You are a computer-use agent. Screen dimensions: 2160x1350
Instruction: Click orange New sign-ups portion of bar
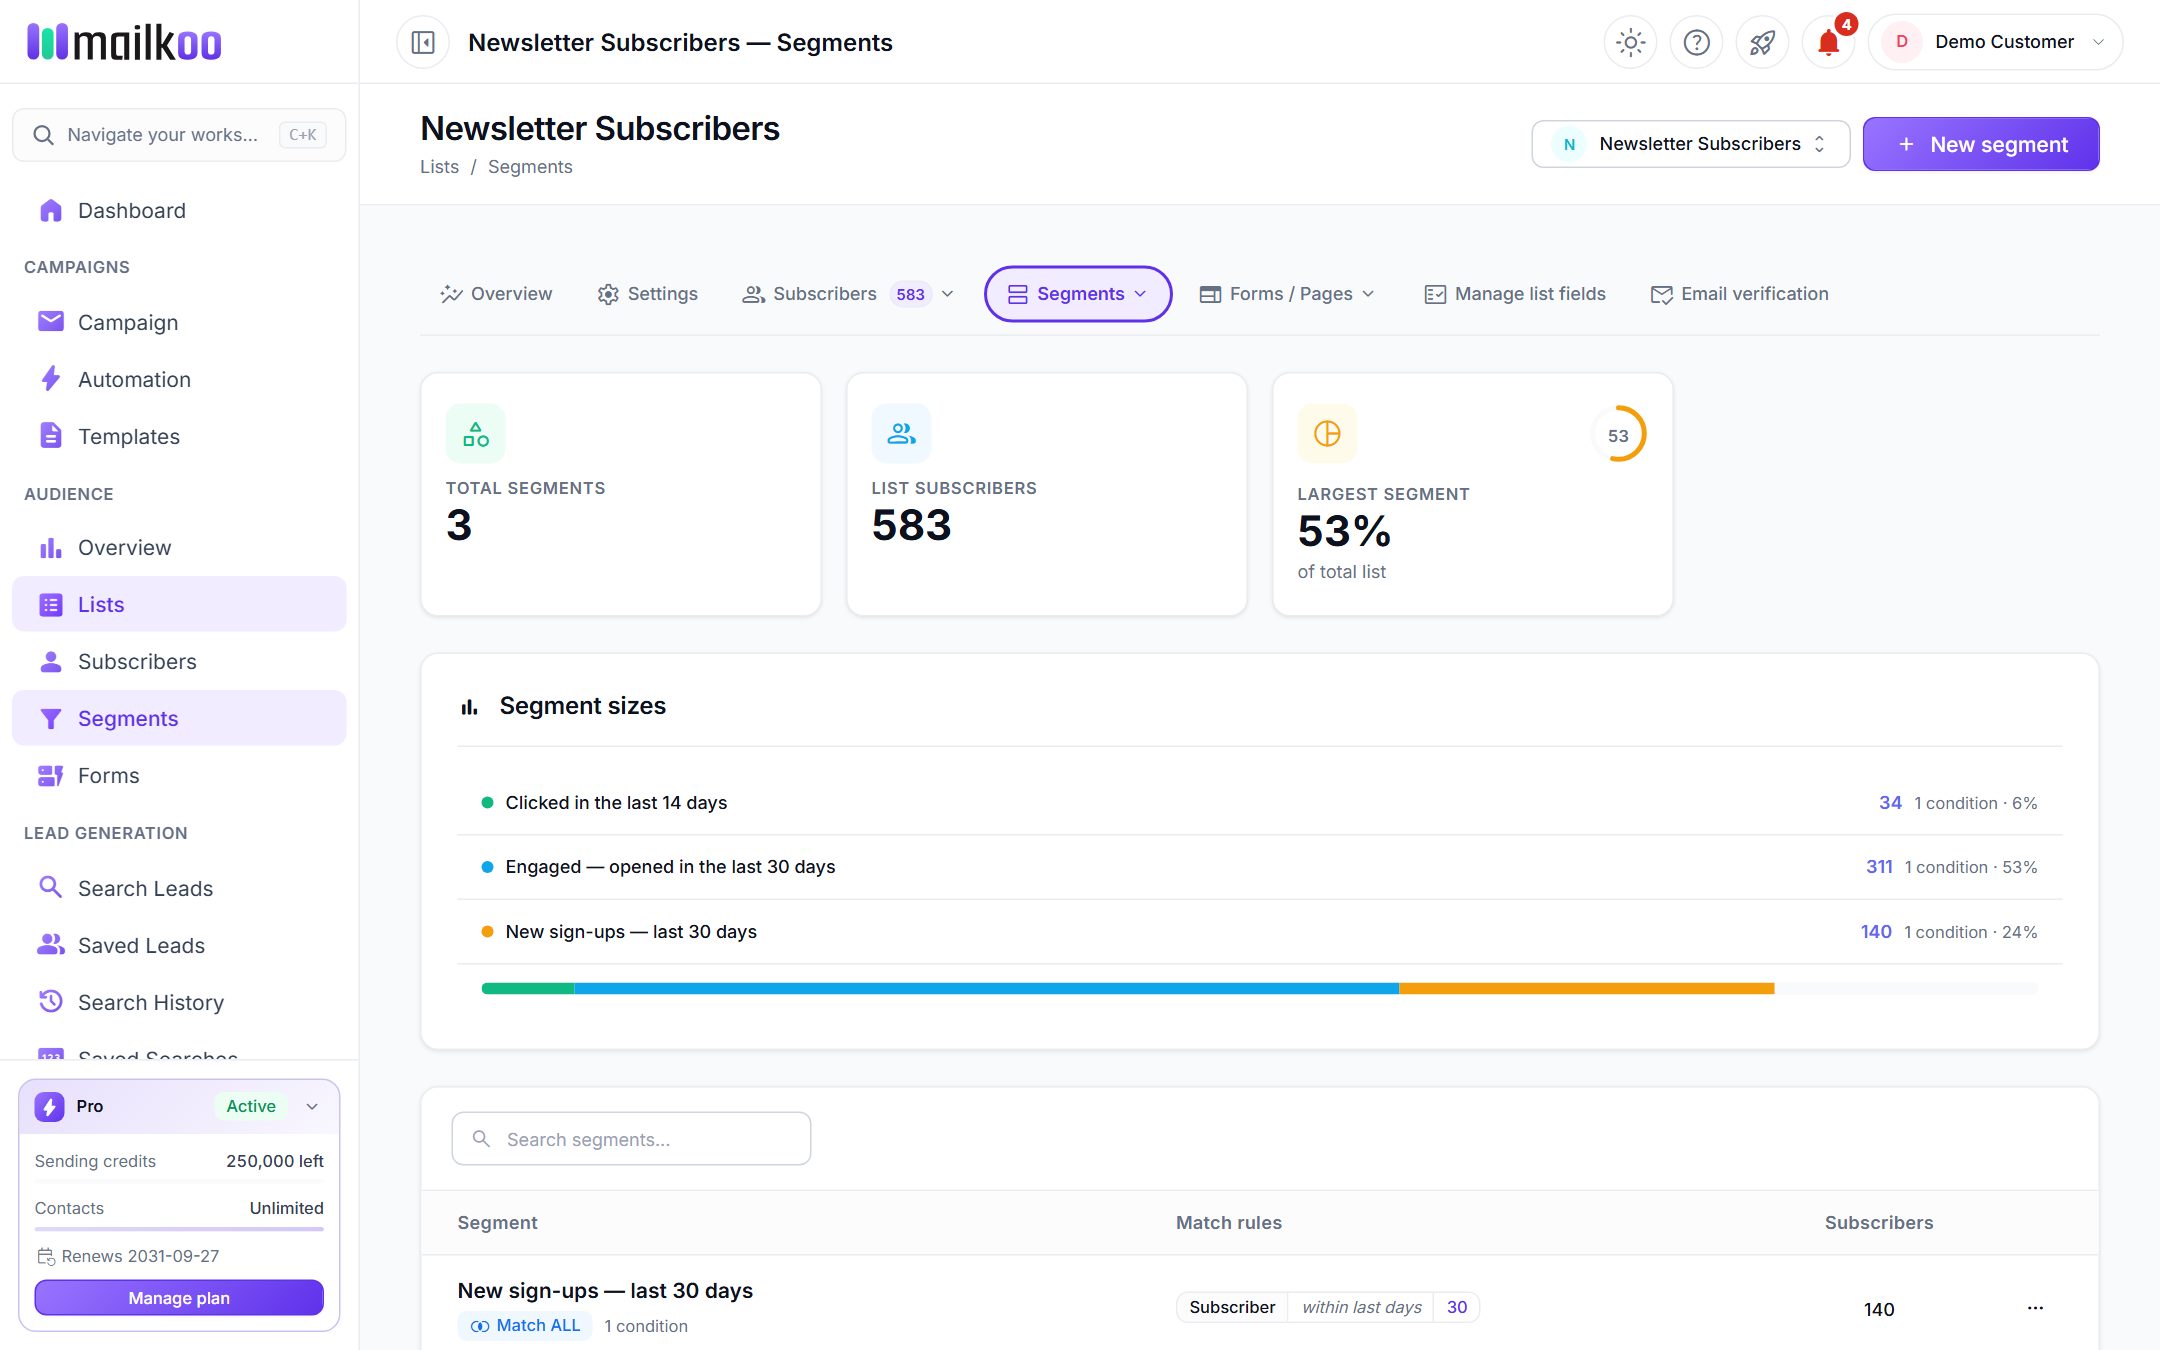(1586, 988)
